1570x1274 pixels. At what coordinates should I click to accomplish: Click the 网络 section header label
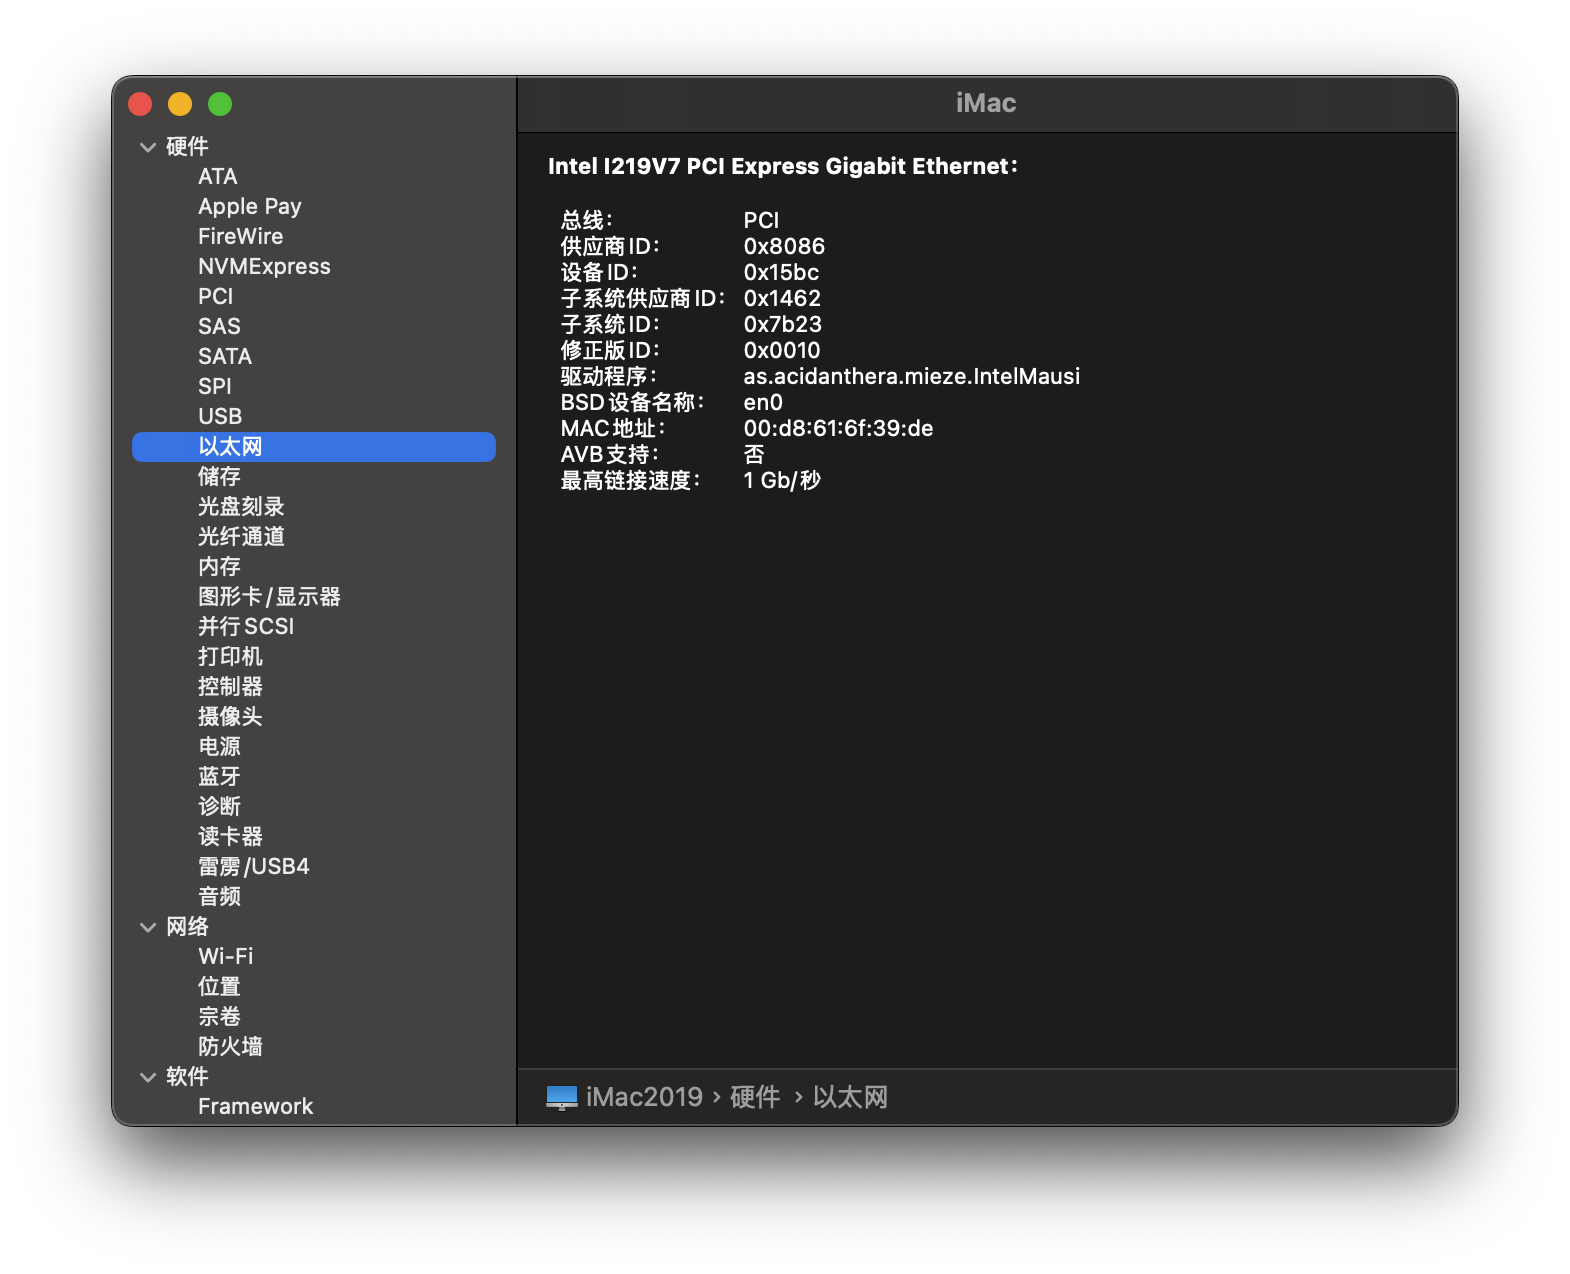pos(187,927)
